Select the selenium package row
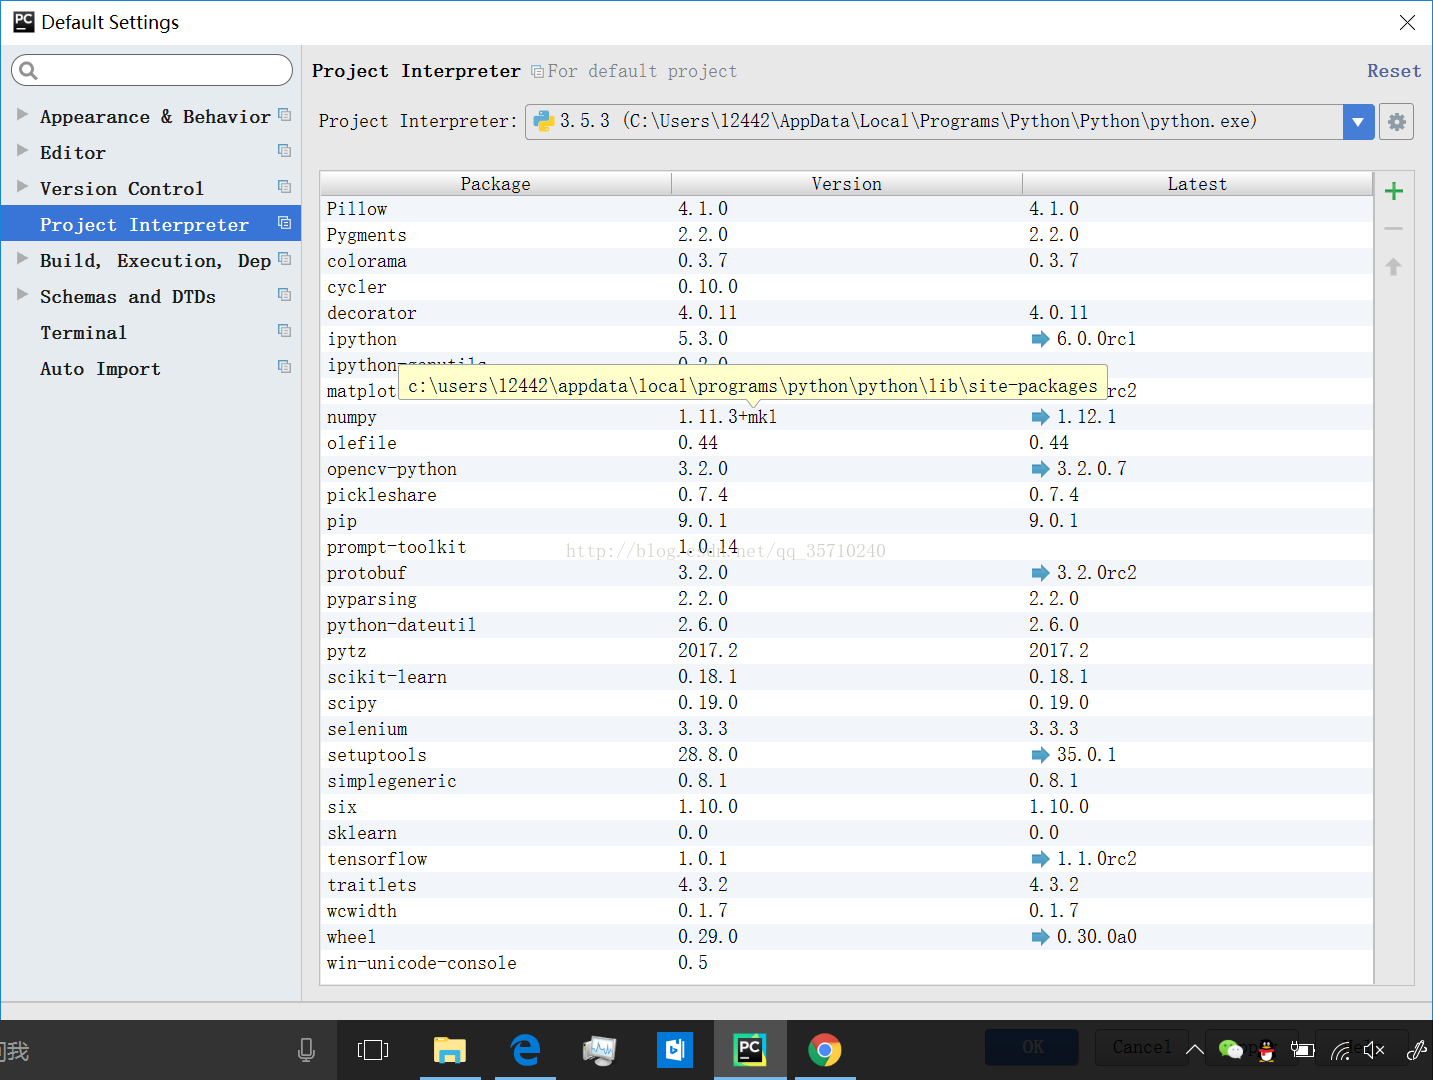This screenshot has width=1433, height=1080. coord(846,729)
